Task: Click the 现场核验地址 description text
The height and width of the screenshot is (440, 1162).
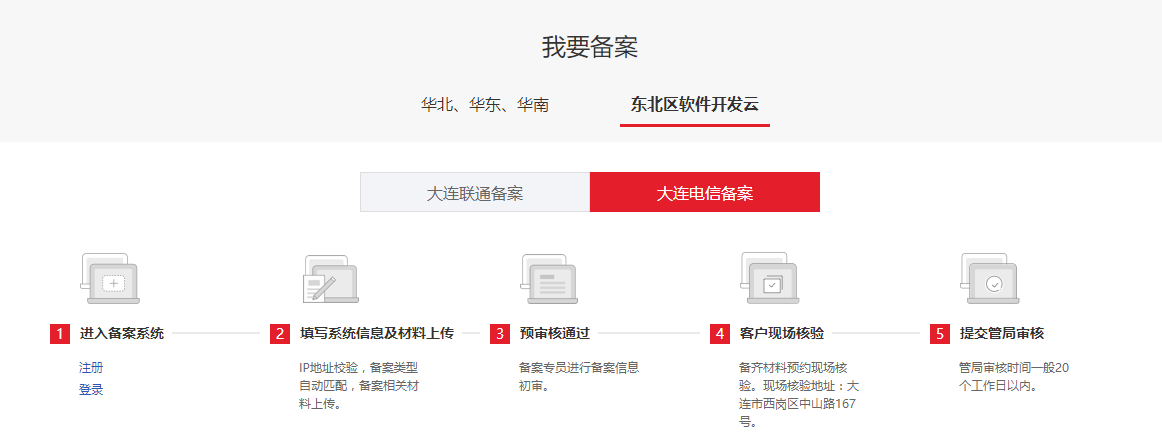Action: pyautogui.click(x=799, y=395)
